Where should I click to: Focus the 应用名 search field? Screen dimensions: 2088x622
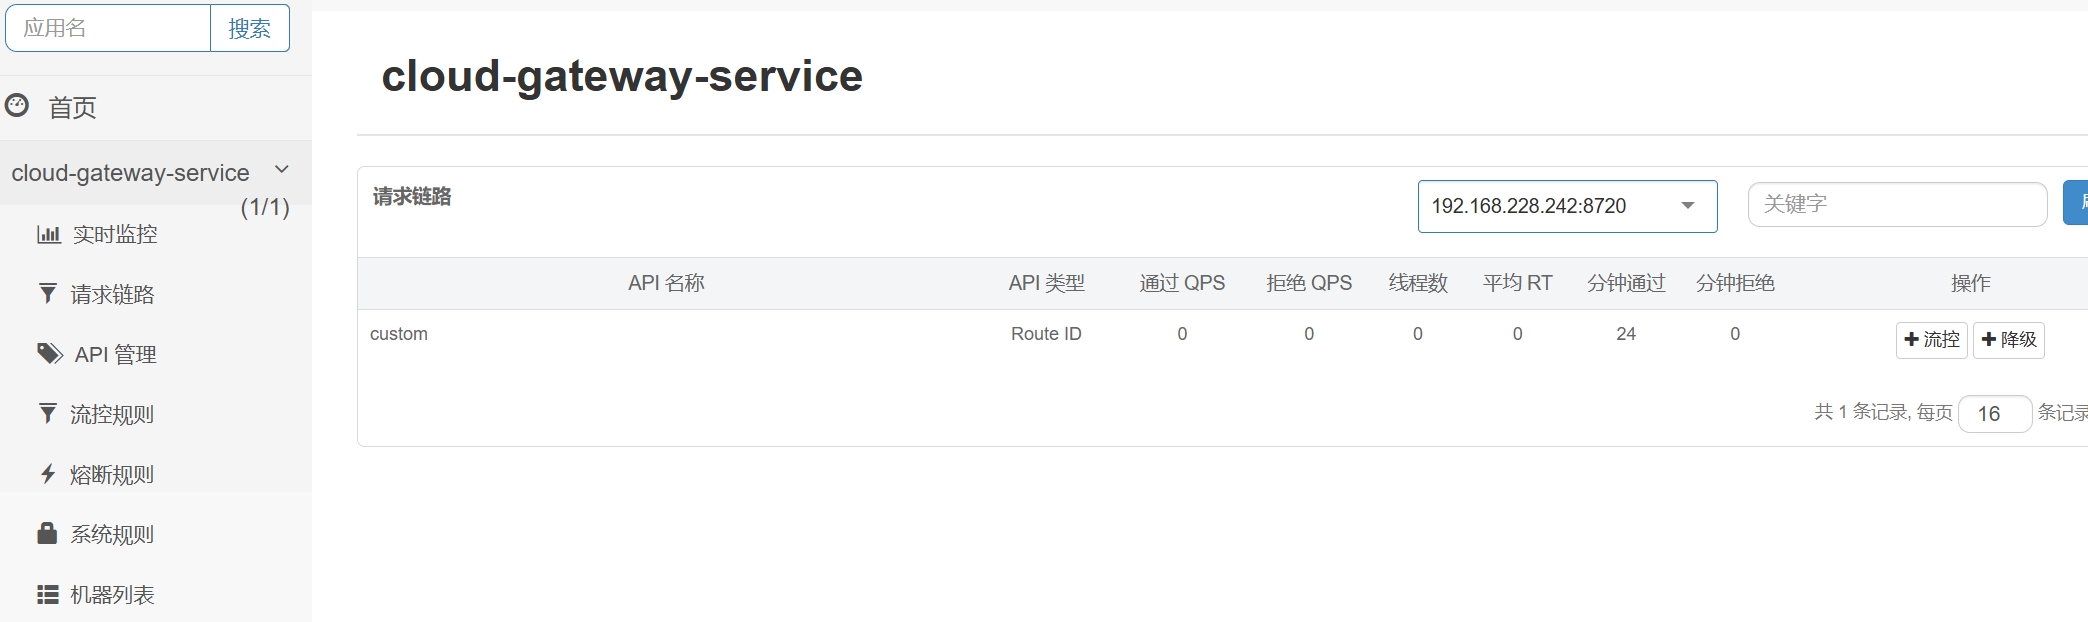pos(108,28)
